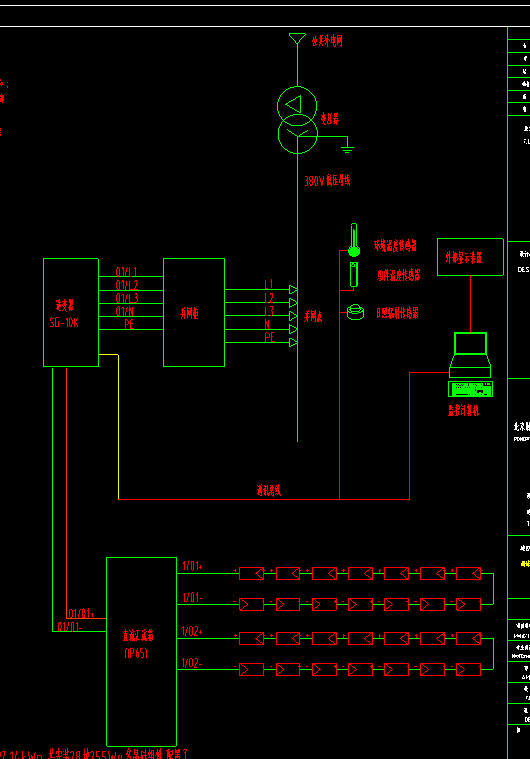The image size is (530, 759).
Task: Click the 1/01- string label
Action: click(192, 597)
